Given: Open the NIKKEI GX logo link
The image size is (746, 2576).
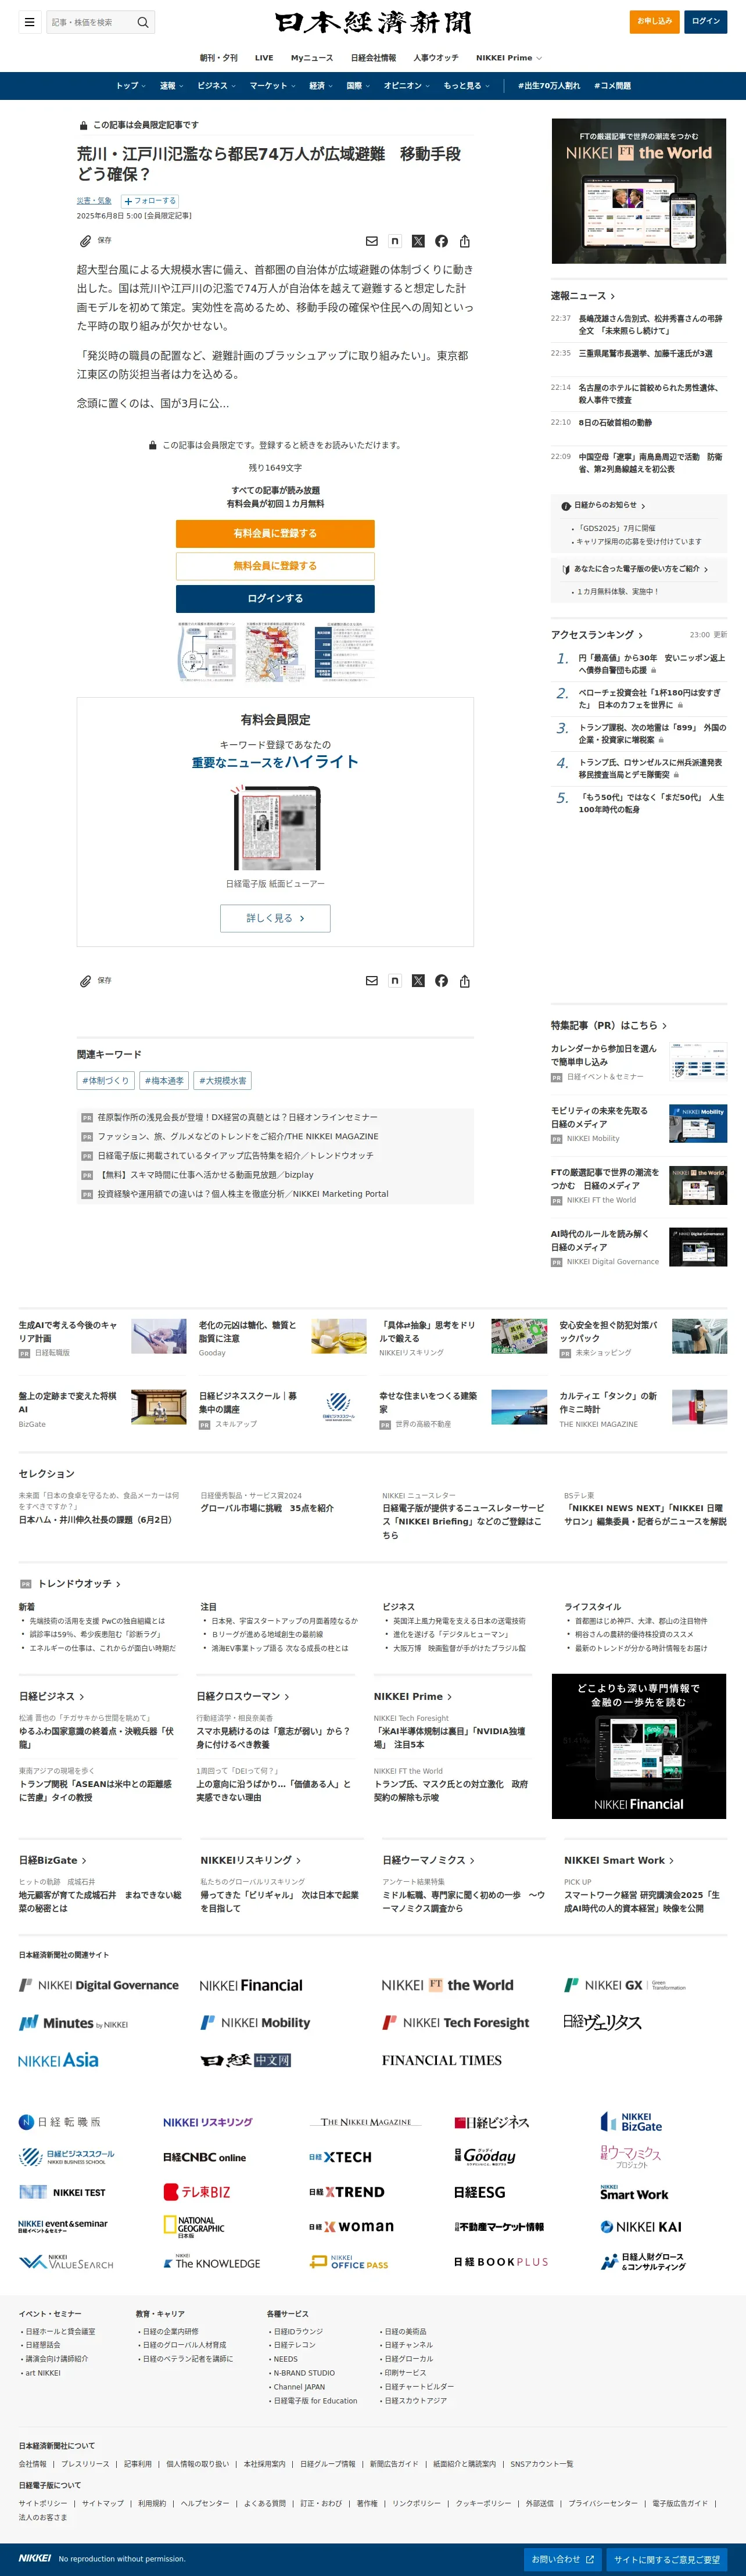Looking at the screenshot, I should click(x=625, y=1985).
